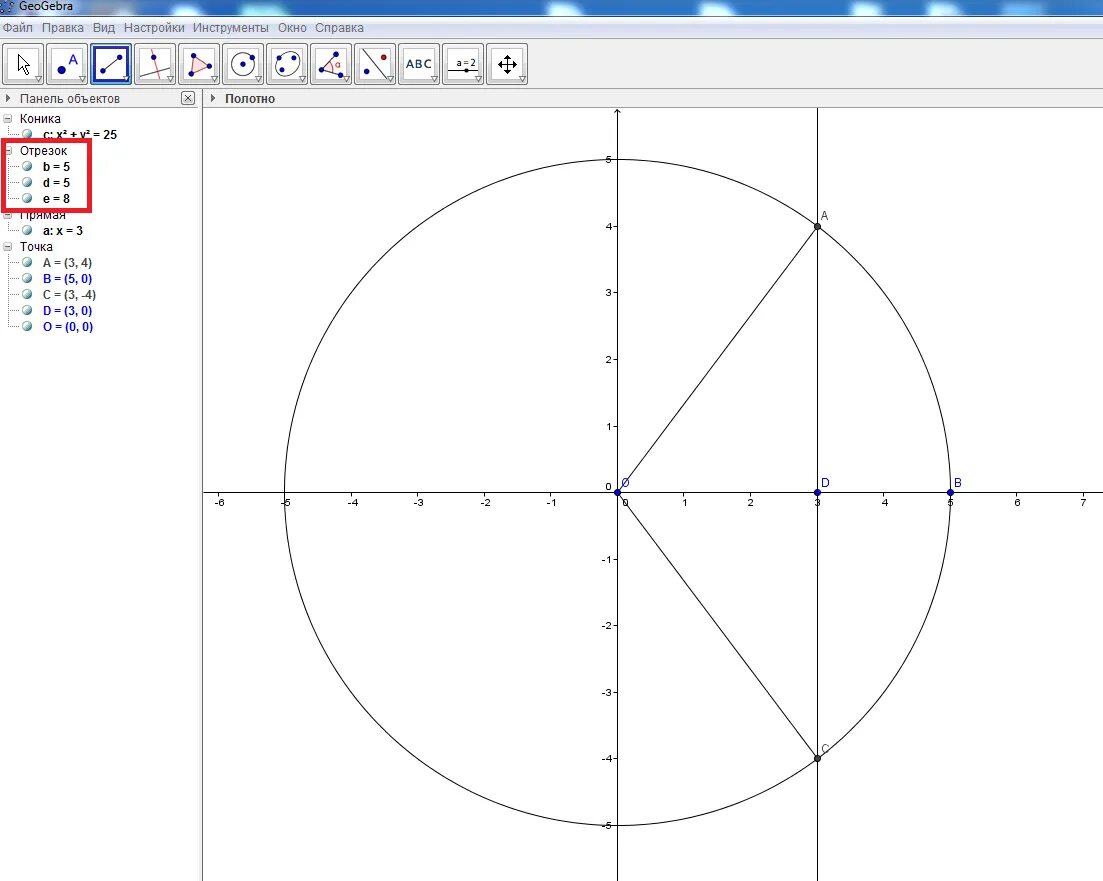Collapse the Отрезок objects group
This screenshot has height=881, width=1103.
(8, 150)
